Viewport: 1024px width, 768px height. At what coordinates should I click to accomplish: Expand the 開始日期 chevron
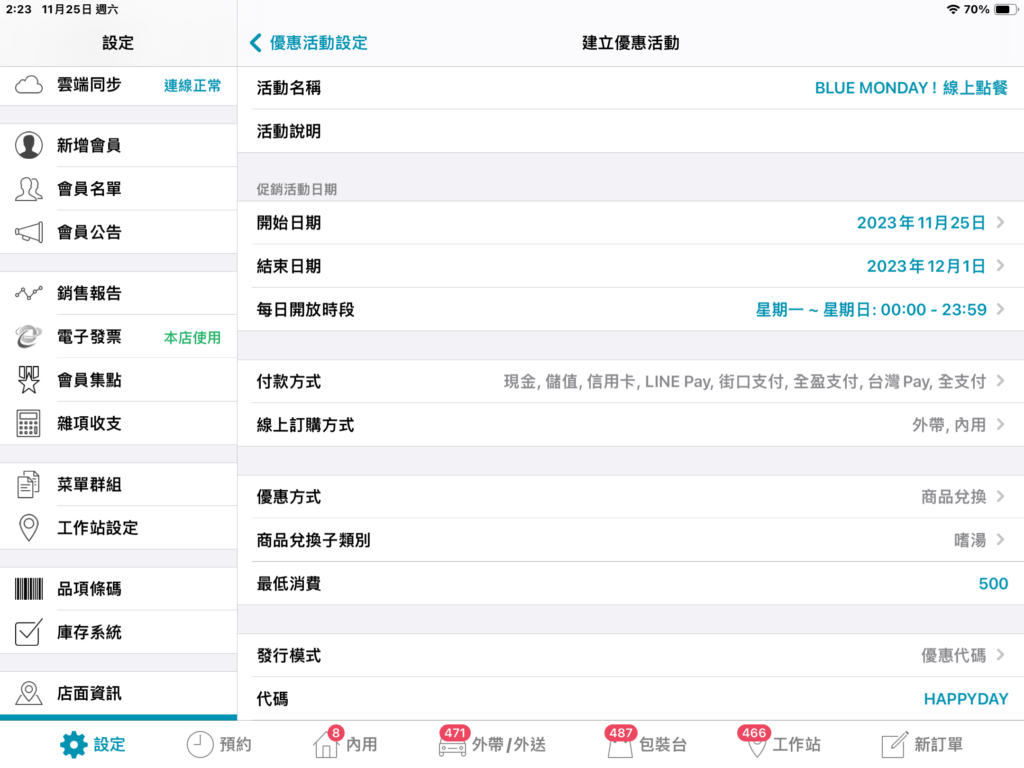point(1000,223)
